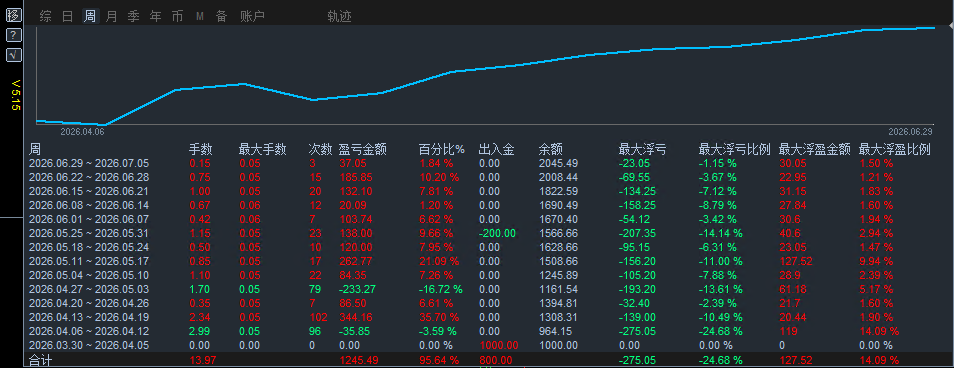Click the 合计 total row label
The height and width of the screenshot is (368, 954).
(41, 361)
